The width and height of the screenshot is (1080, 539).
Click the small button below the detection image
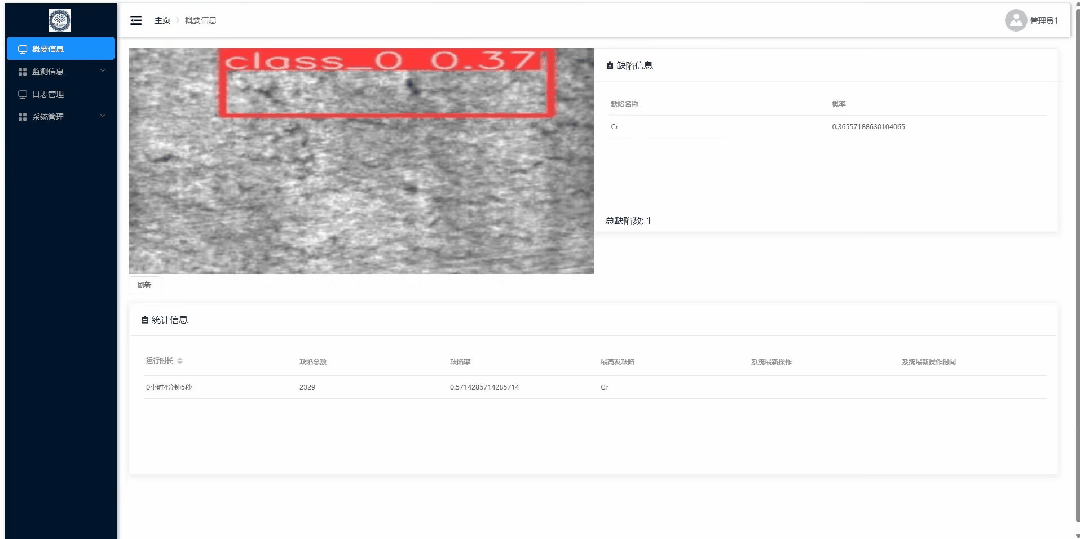click(145, 284)
